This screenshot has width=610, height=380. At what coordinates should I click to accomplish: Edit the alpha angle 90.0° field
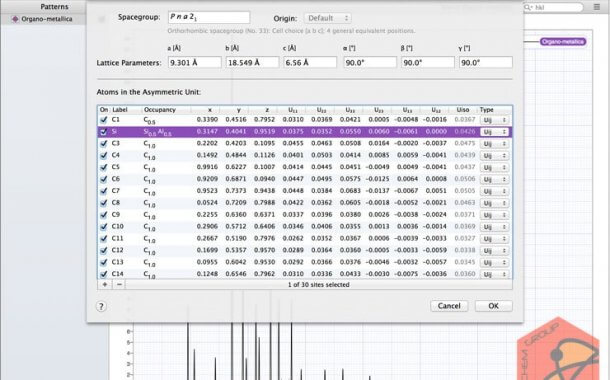pos(370,63)
